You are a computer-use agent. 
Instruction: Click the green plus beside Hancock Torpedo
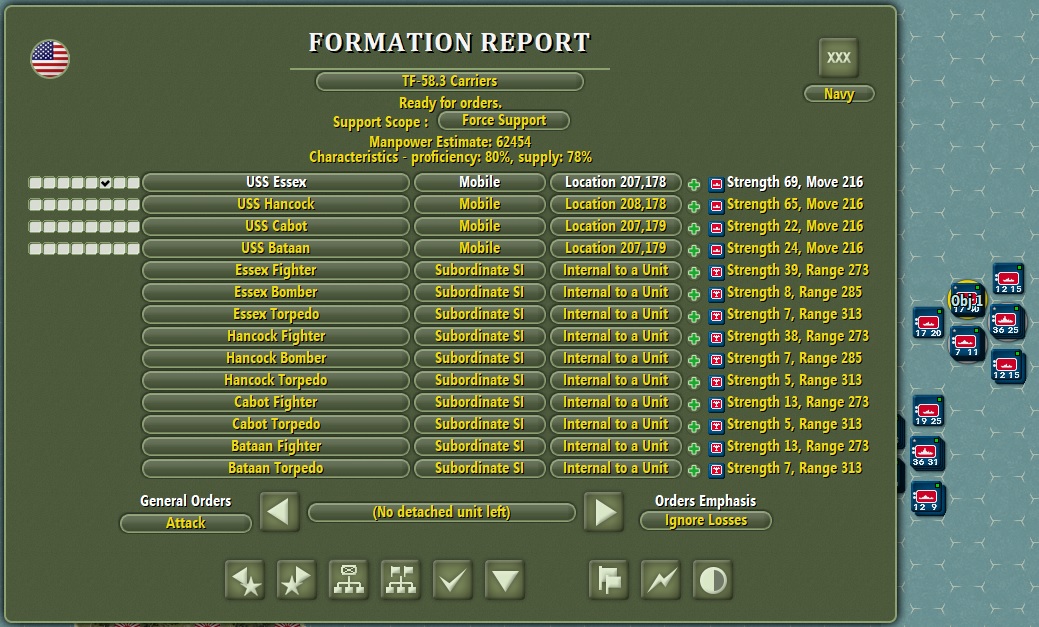coord(694,382)
